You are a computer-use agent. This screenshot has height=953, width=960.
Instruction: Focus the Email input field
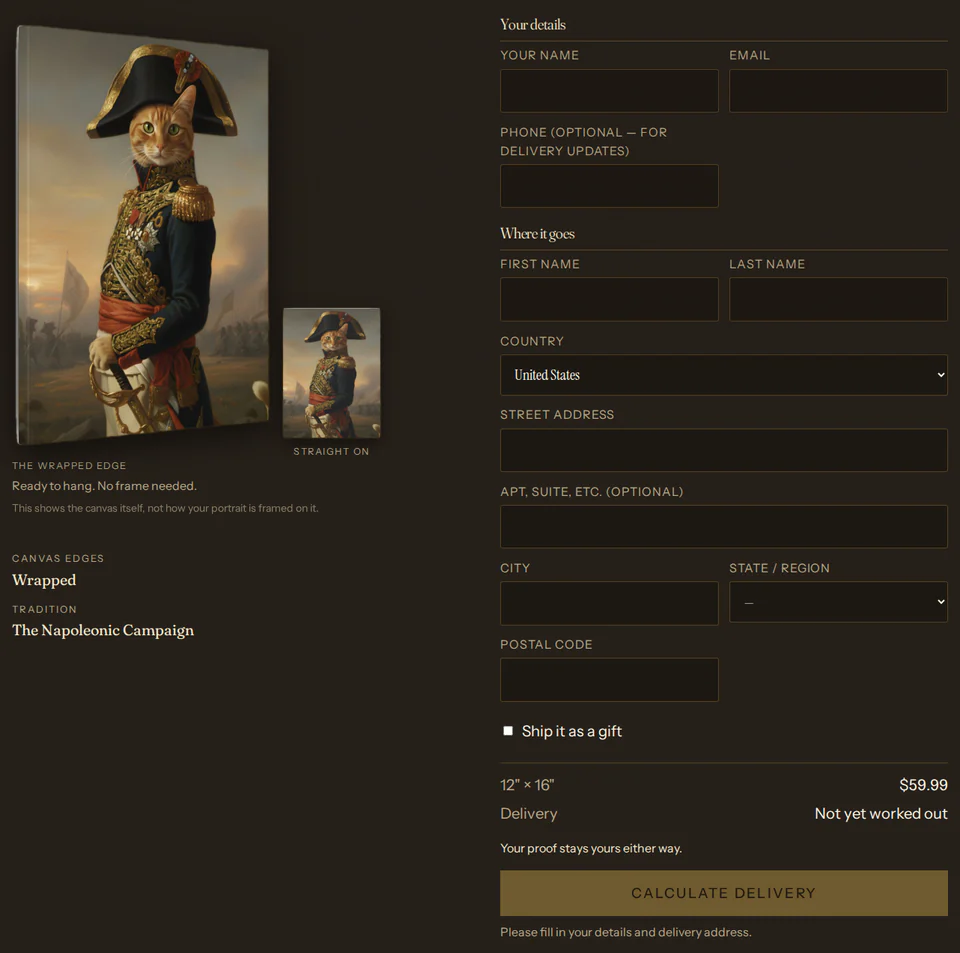(838, 91)
